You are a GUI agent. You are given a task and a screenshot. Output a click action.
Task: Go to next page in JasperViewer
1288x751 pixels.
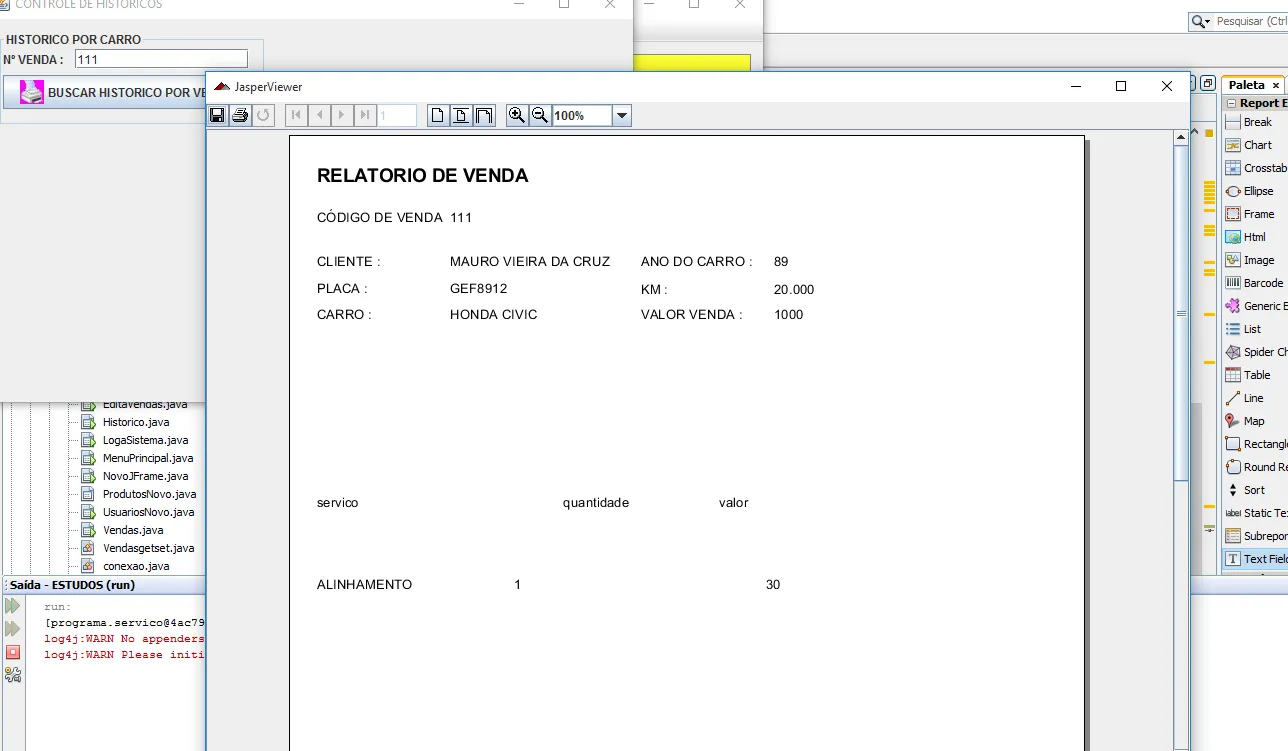pos(342,115)
